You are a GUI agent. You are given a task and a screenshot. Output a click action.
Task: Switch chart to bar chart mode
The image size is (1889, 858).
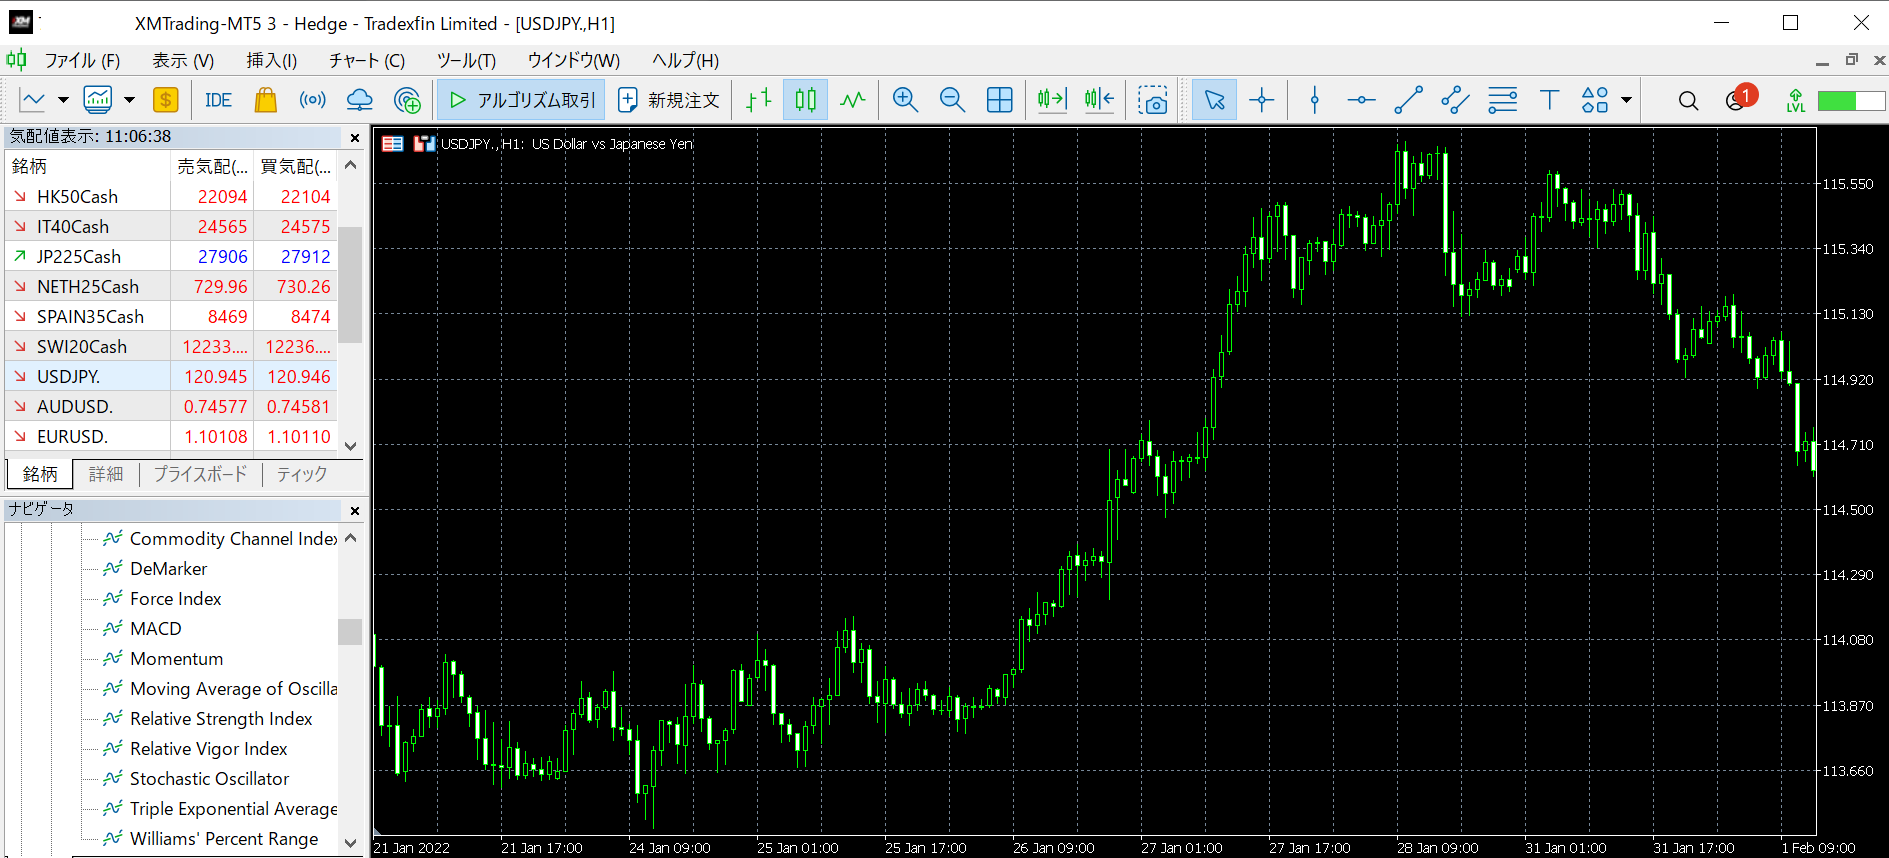[x=759, y=100]
